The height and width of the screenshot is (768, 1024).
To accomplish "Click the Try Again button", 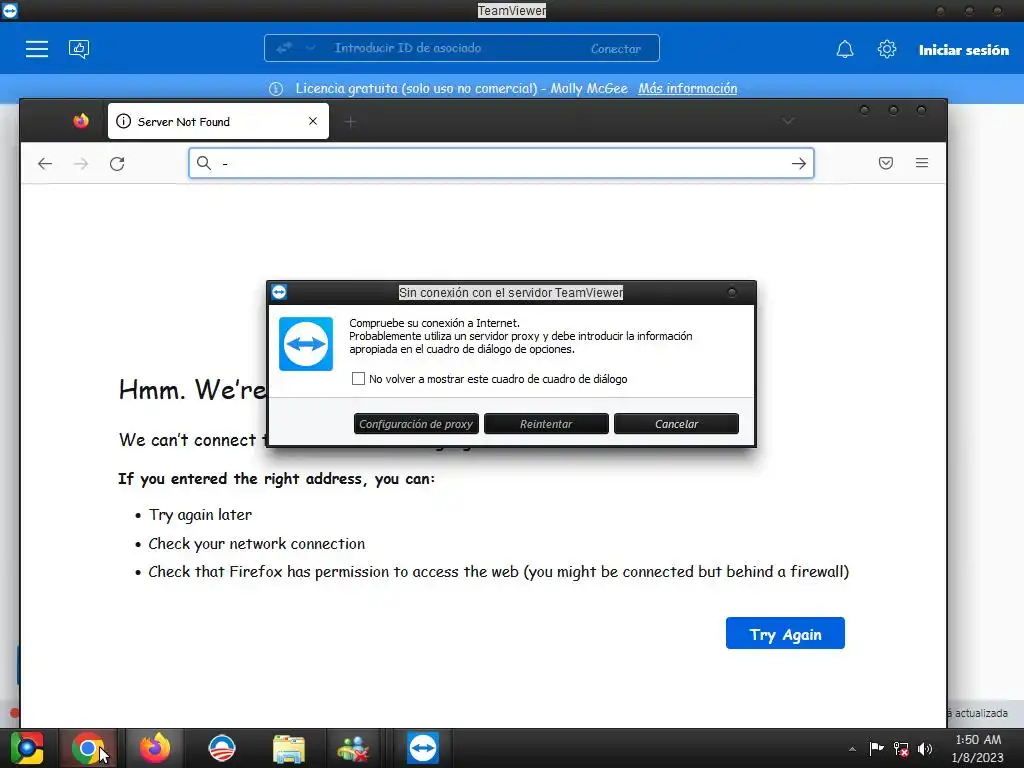I will click(x=785, y=633).
